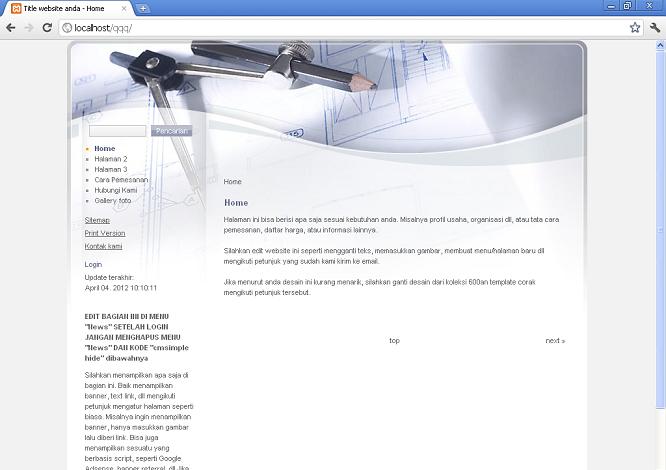Click the 'Home' page heading
The image size is (666, 470).
[236, 203]
